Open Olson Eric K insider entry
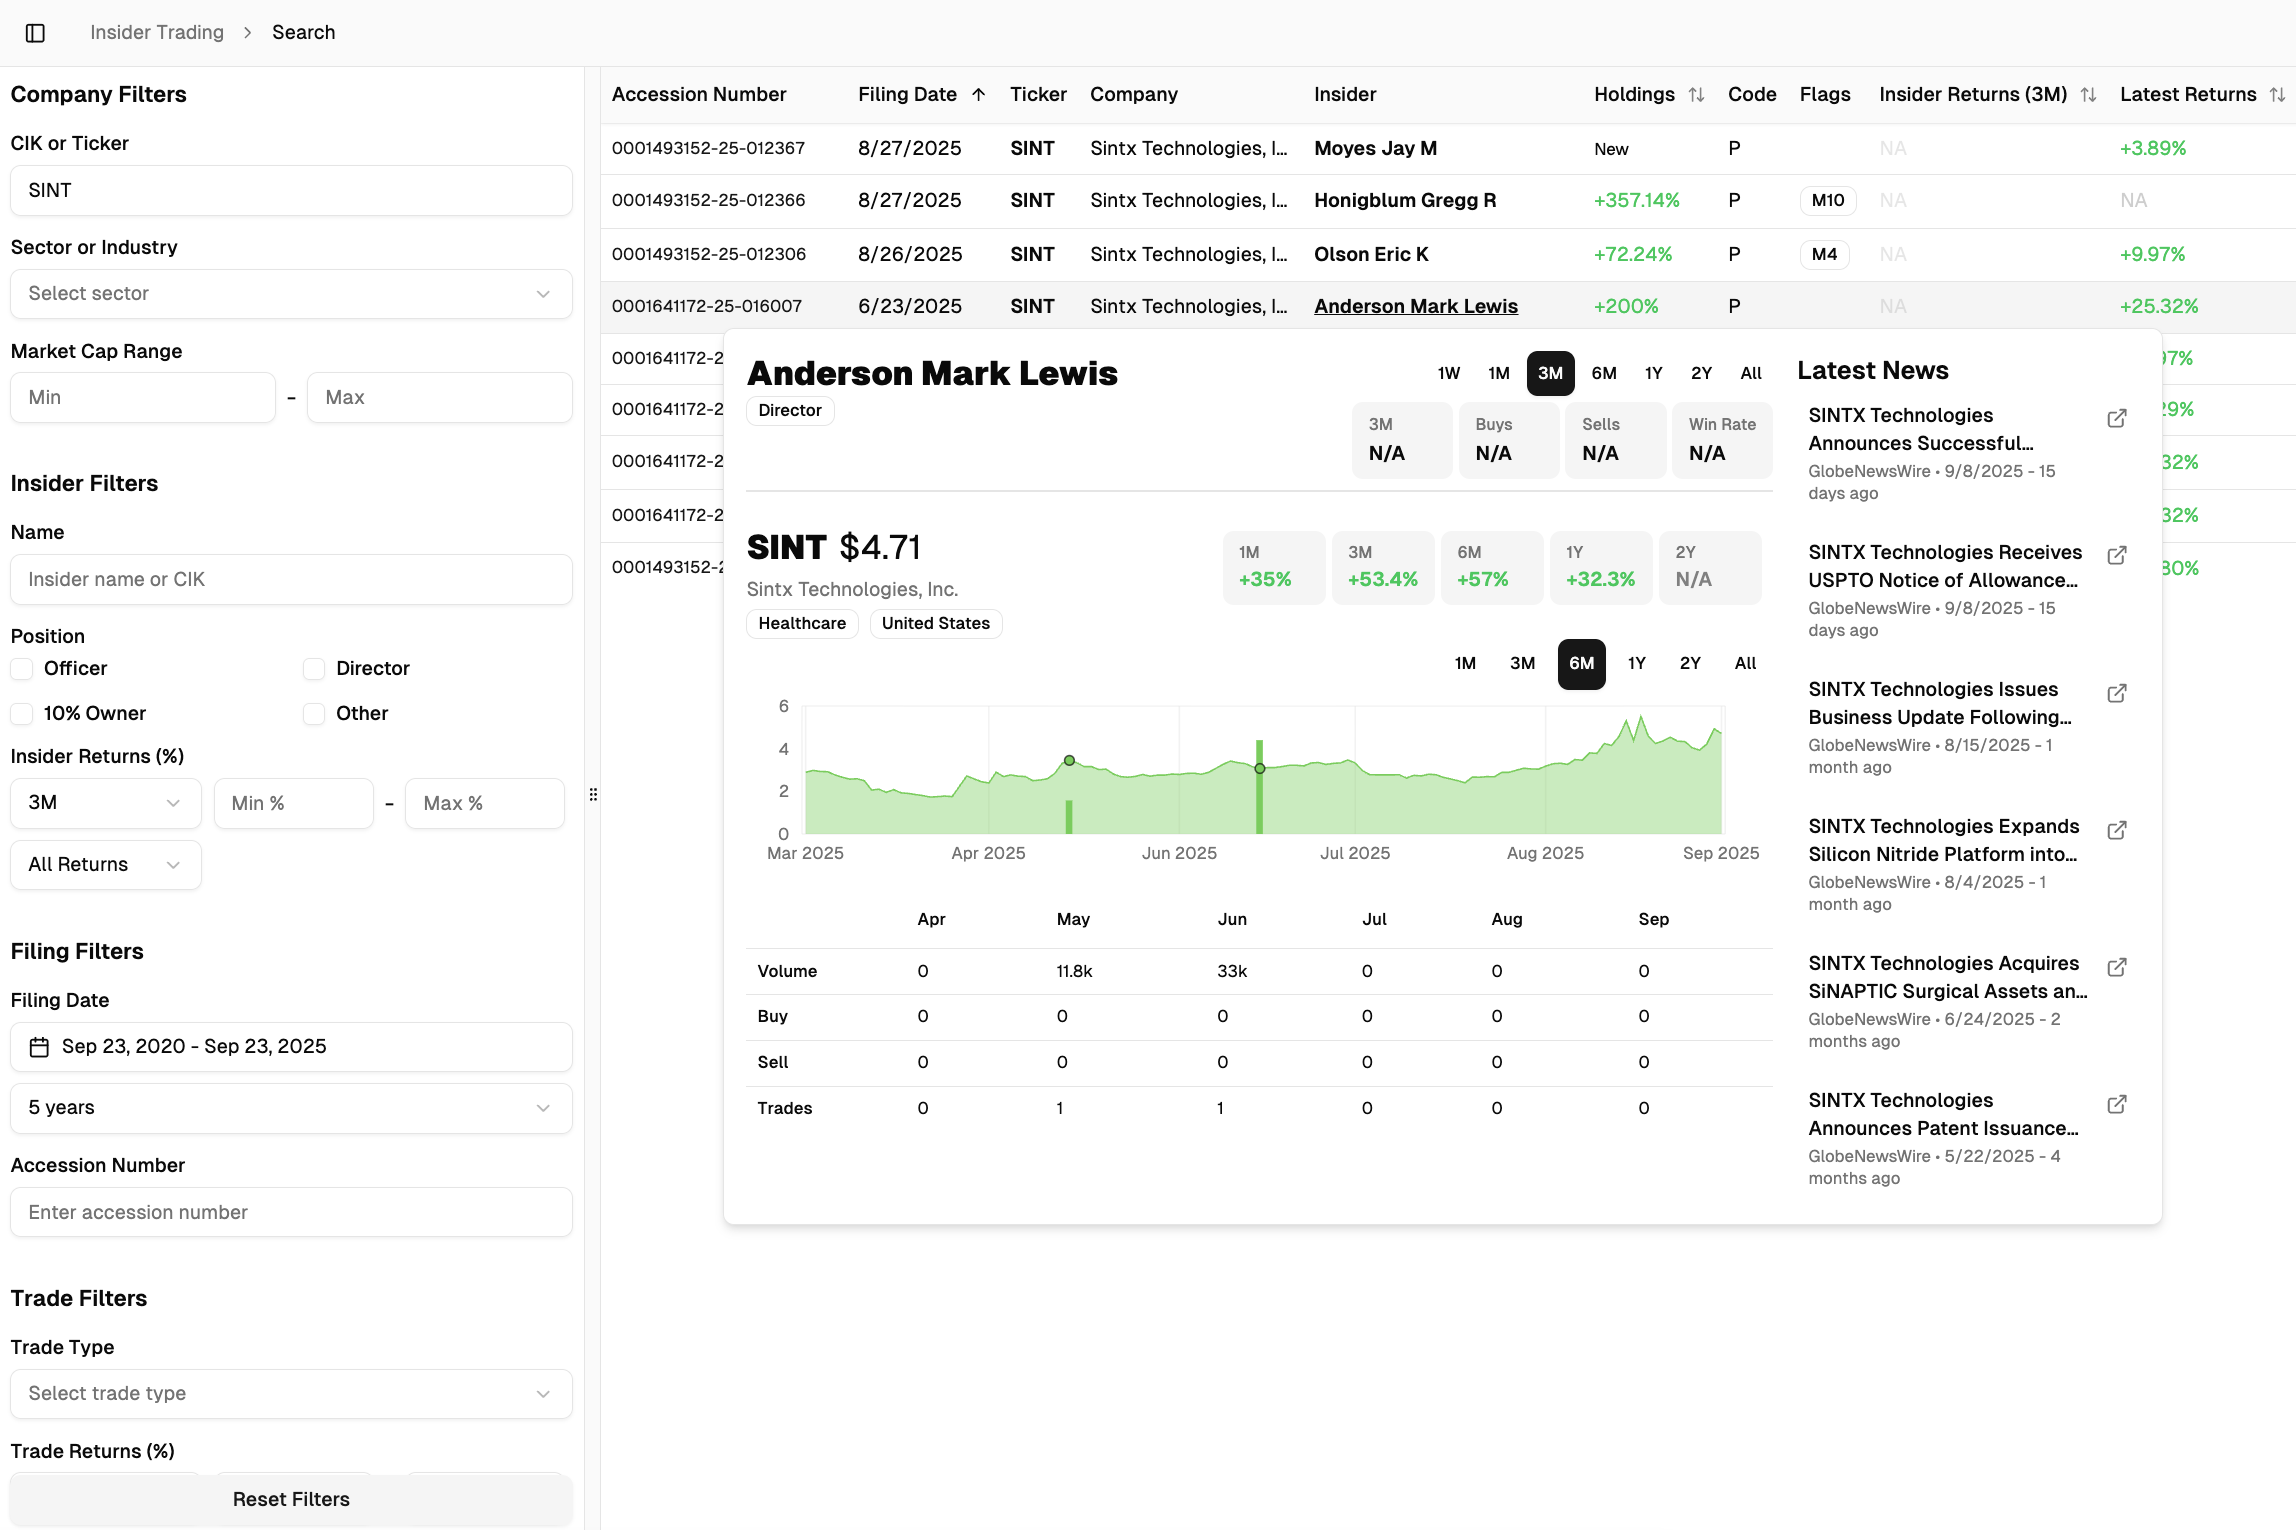This screenshot has height=1530, width=2296. point(1371,255)
